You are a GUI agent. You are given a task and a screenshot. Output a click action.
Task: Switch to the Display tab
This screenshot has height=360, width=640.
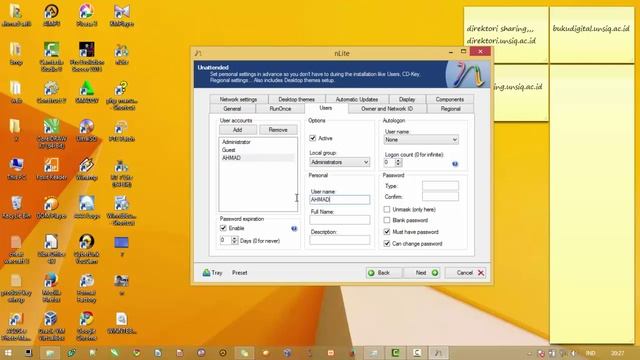click(x=407, y=99)
